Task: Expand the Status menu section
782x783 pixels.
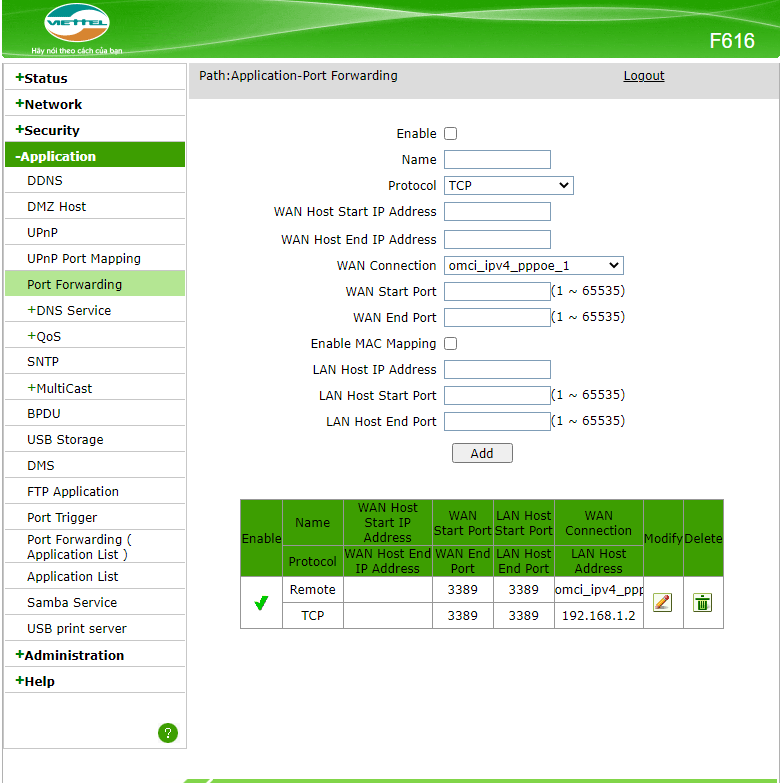Action: [x=41, y=78]
